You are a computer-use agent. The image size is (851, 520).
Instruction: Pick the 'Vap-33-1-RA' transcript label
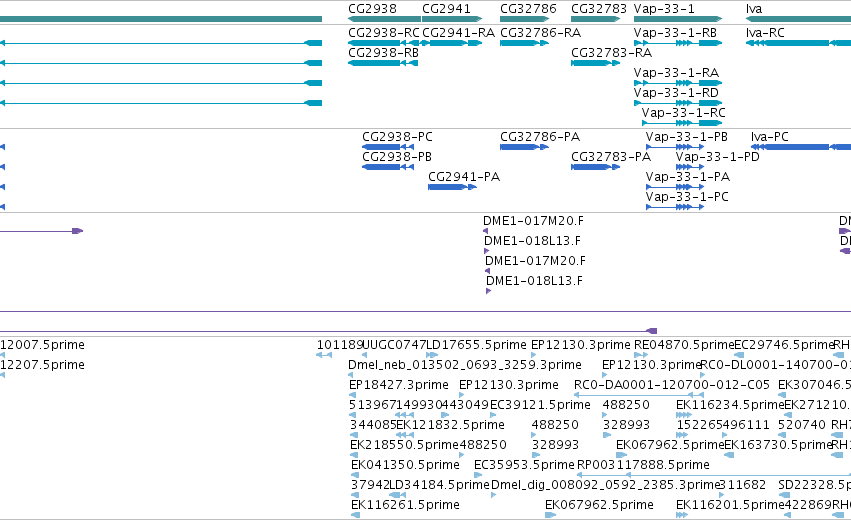[x=676, y=73]
